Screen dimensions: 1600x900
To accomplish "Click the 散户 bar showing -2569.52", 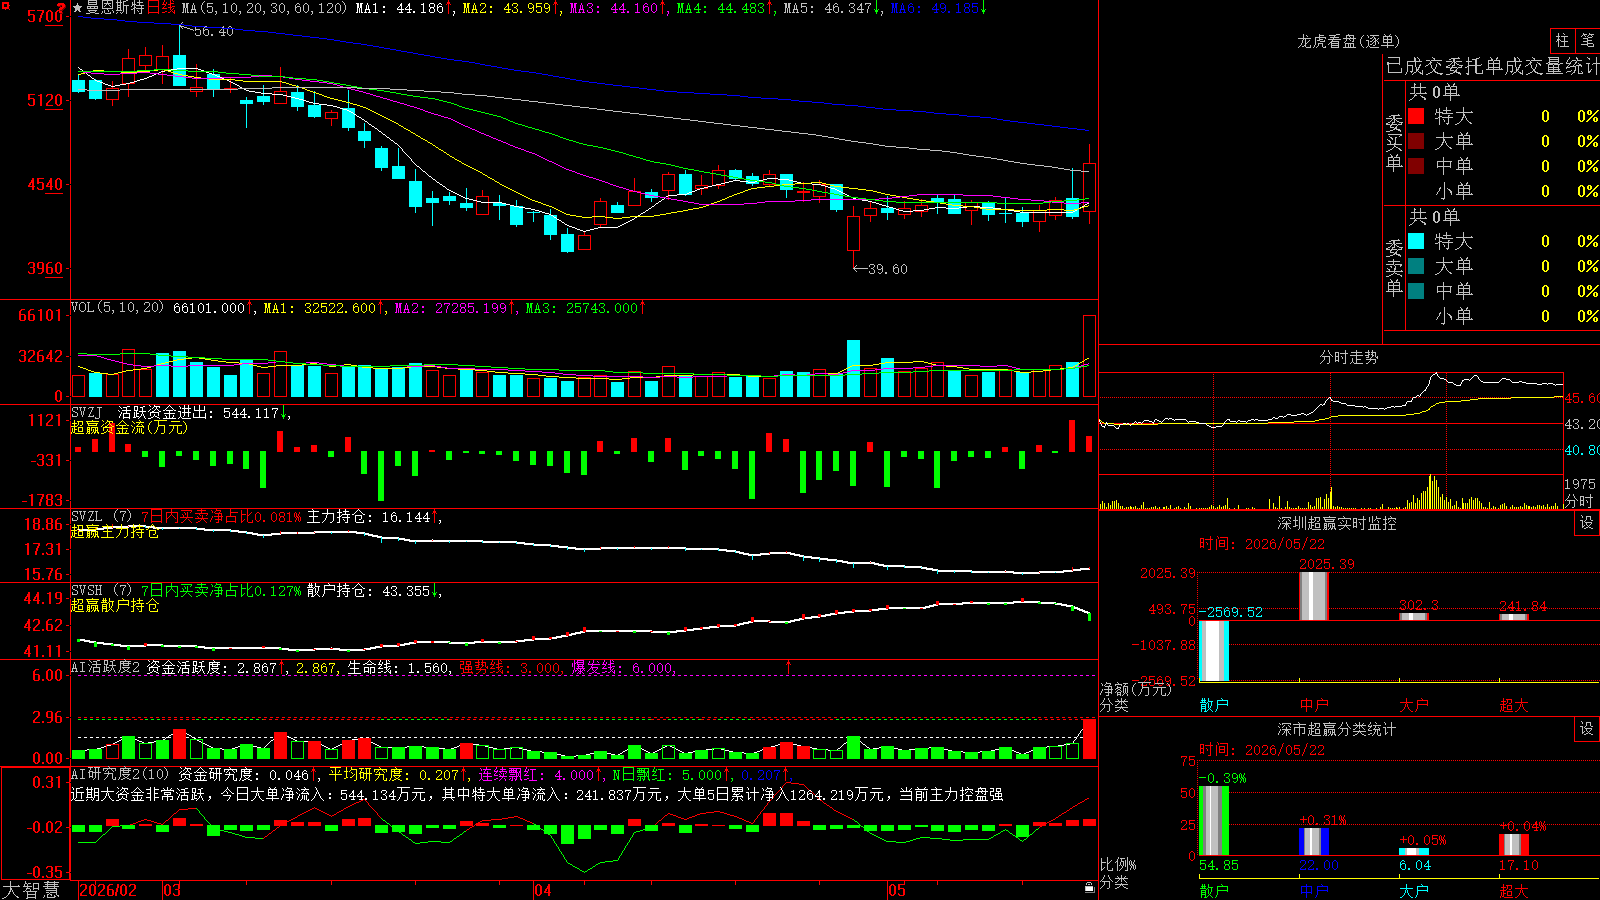I will point(1214,651).
